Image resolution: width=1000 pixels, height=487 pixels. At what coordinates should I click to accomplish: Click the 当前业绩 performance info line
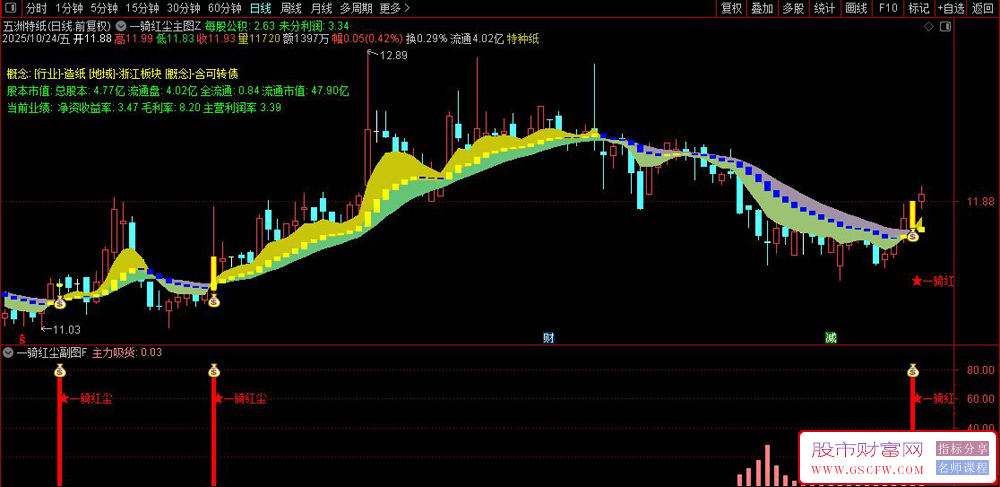(x=145, y=108)
